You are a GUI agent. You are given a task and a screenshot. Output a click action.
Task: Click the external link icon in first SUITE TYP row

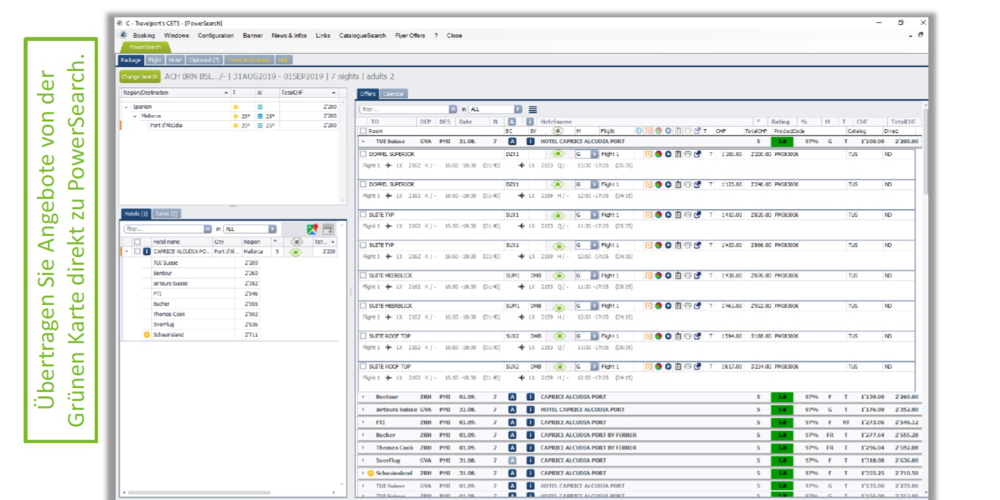point(697,215)
